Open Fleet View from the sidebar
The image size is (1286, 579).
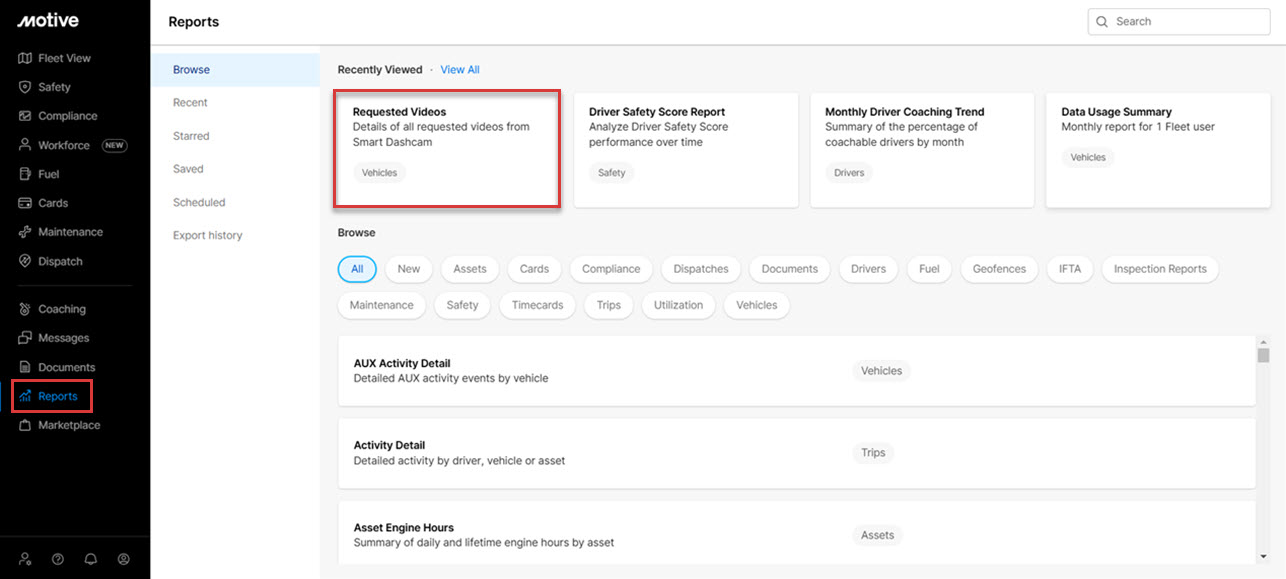(x=60, y=58)
